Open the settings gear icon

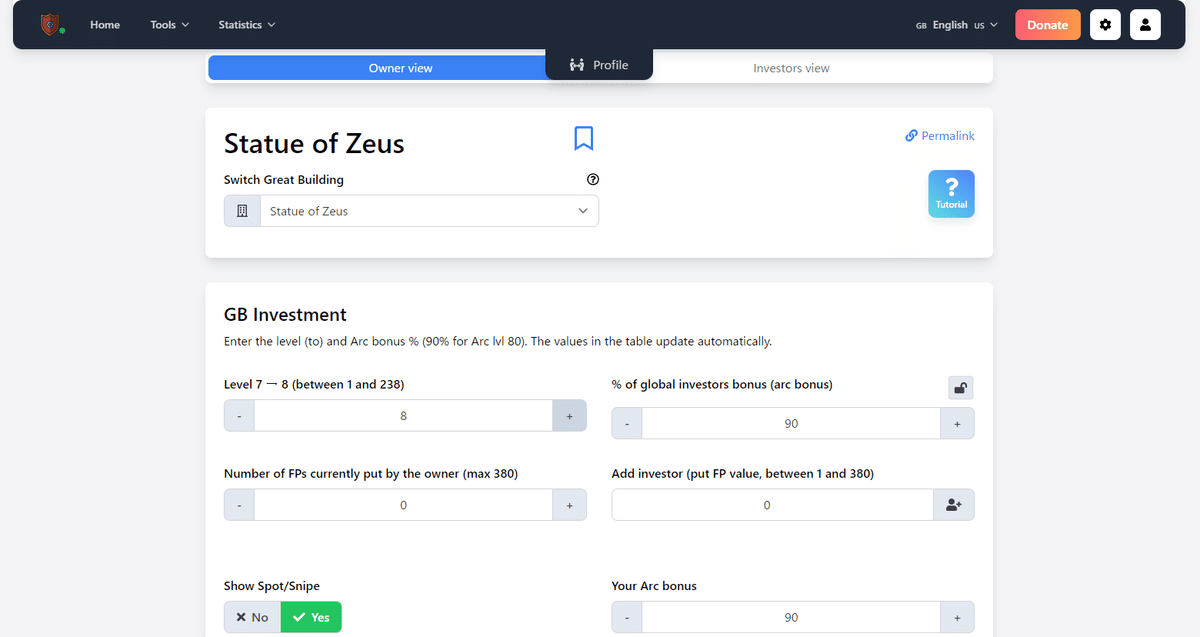click(x=1105, y=25)
